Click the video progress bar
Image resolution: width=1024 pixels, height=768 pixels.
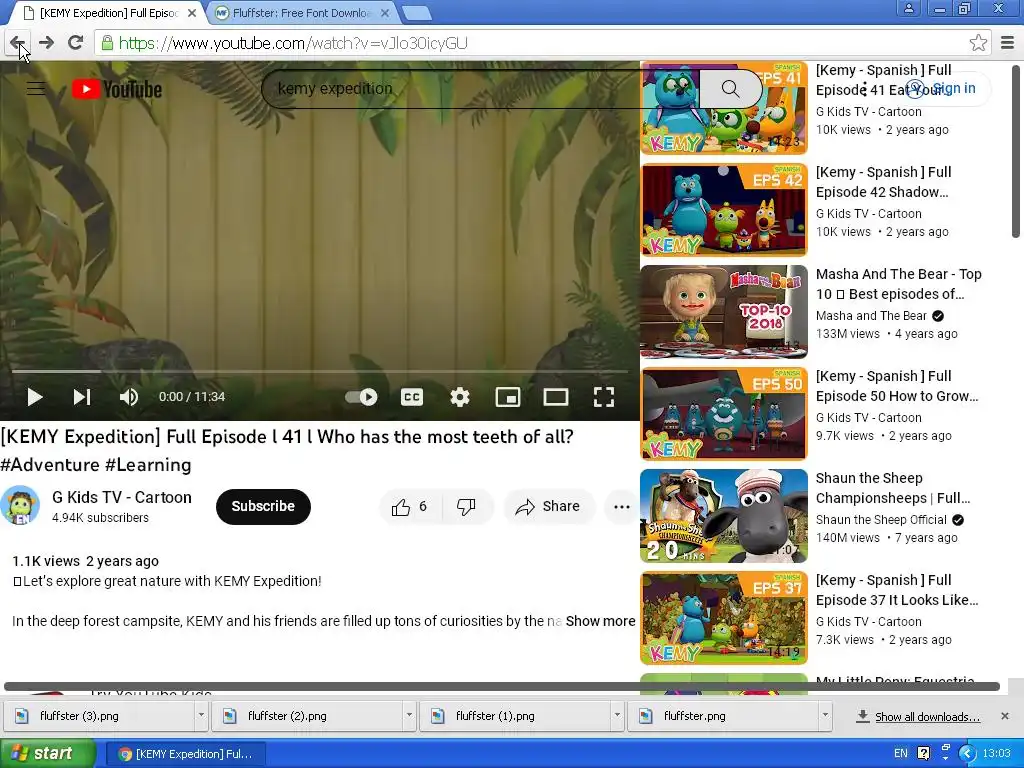(319, 372)
